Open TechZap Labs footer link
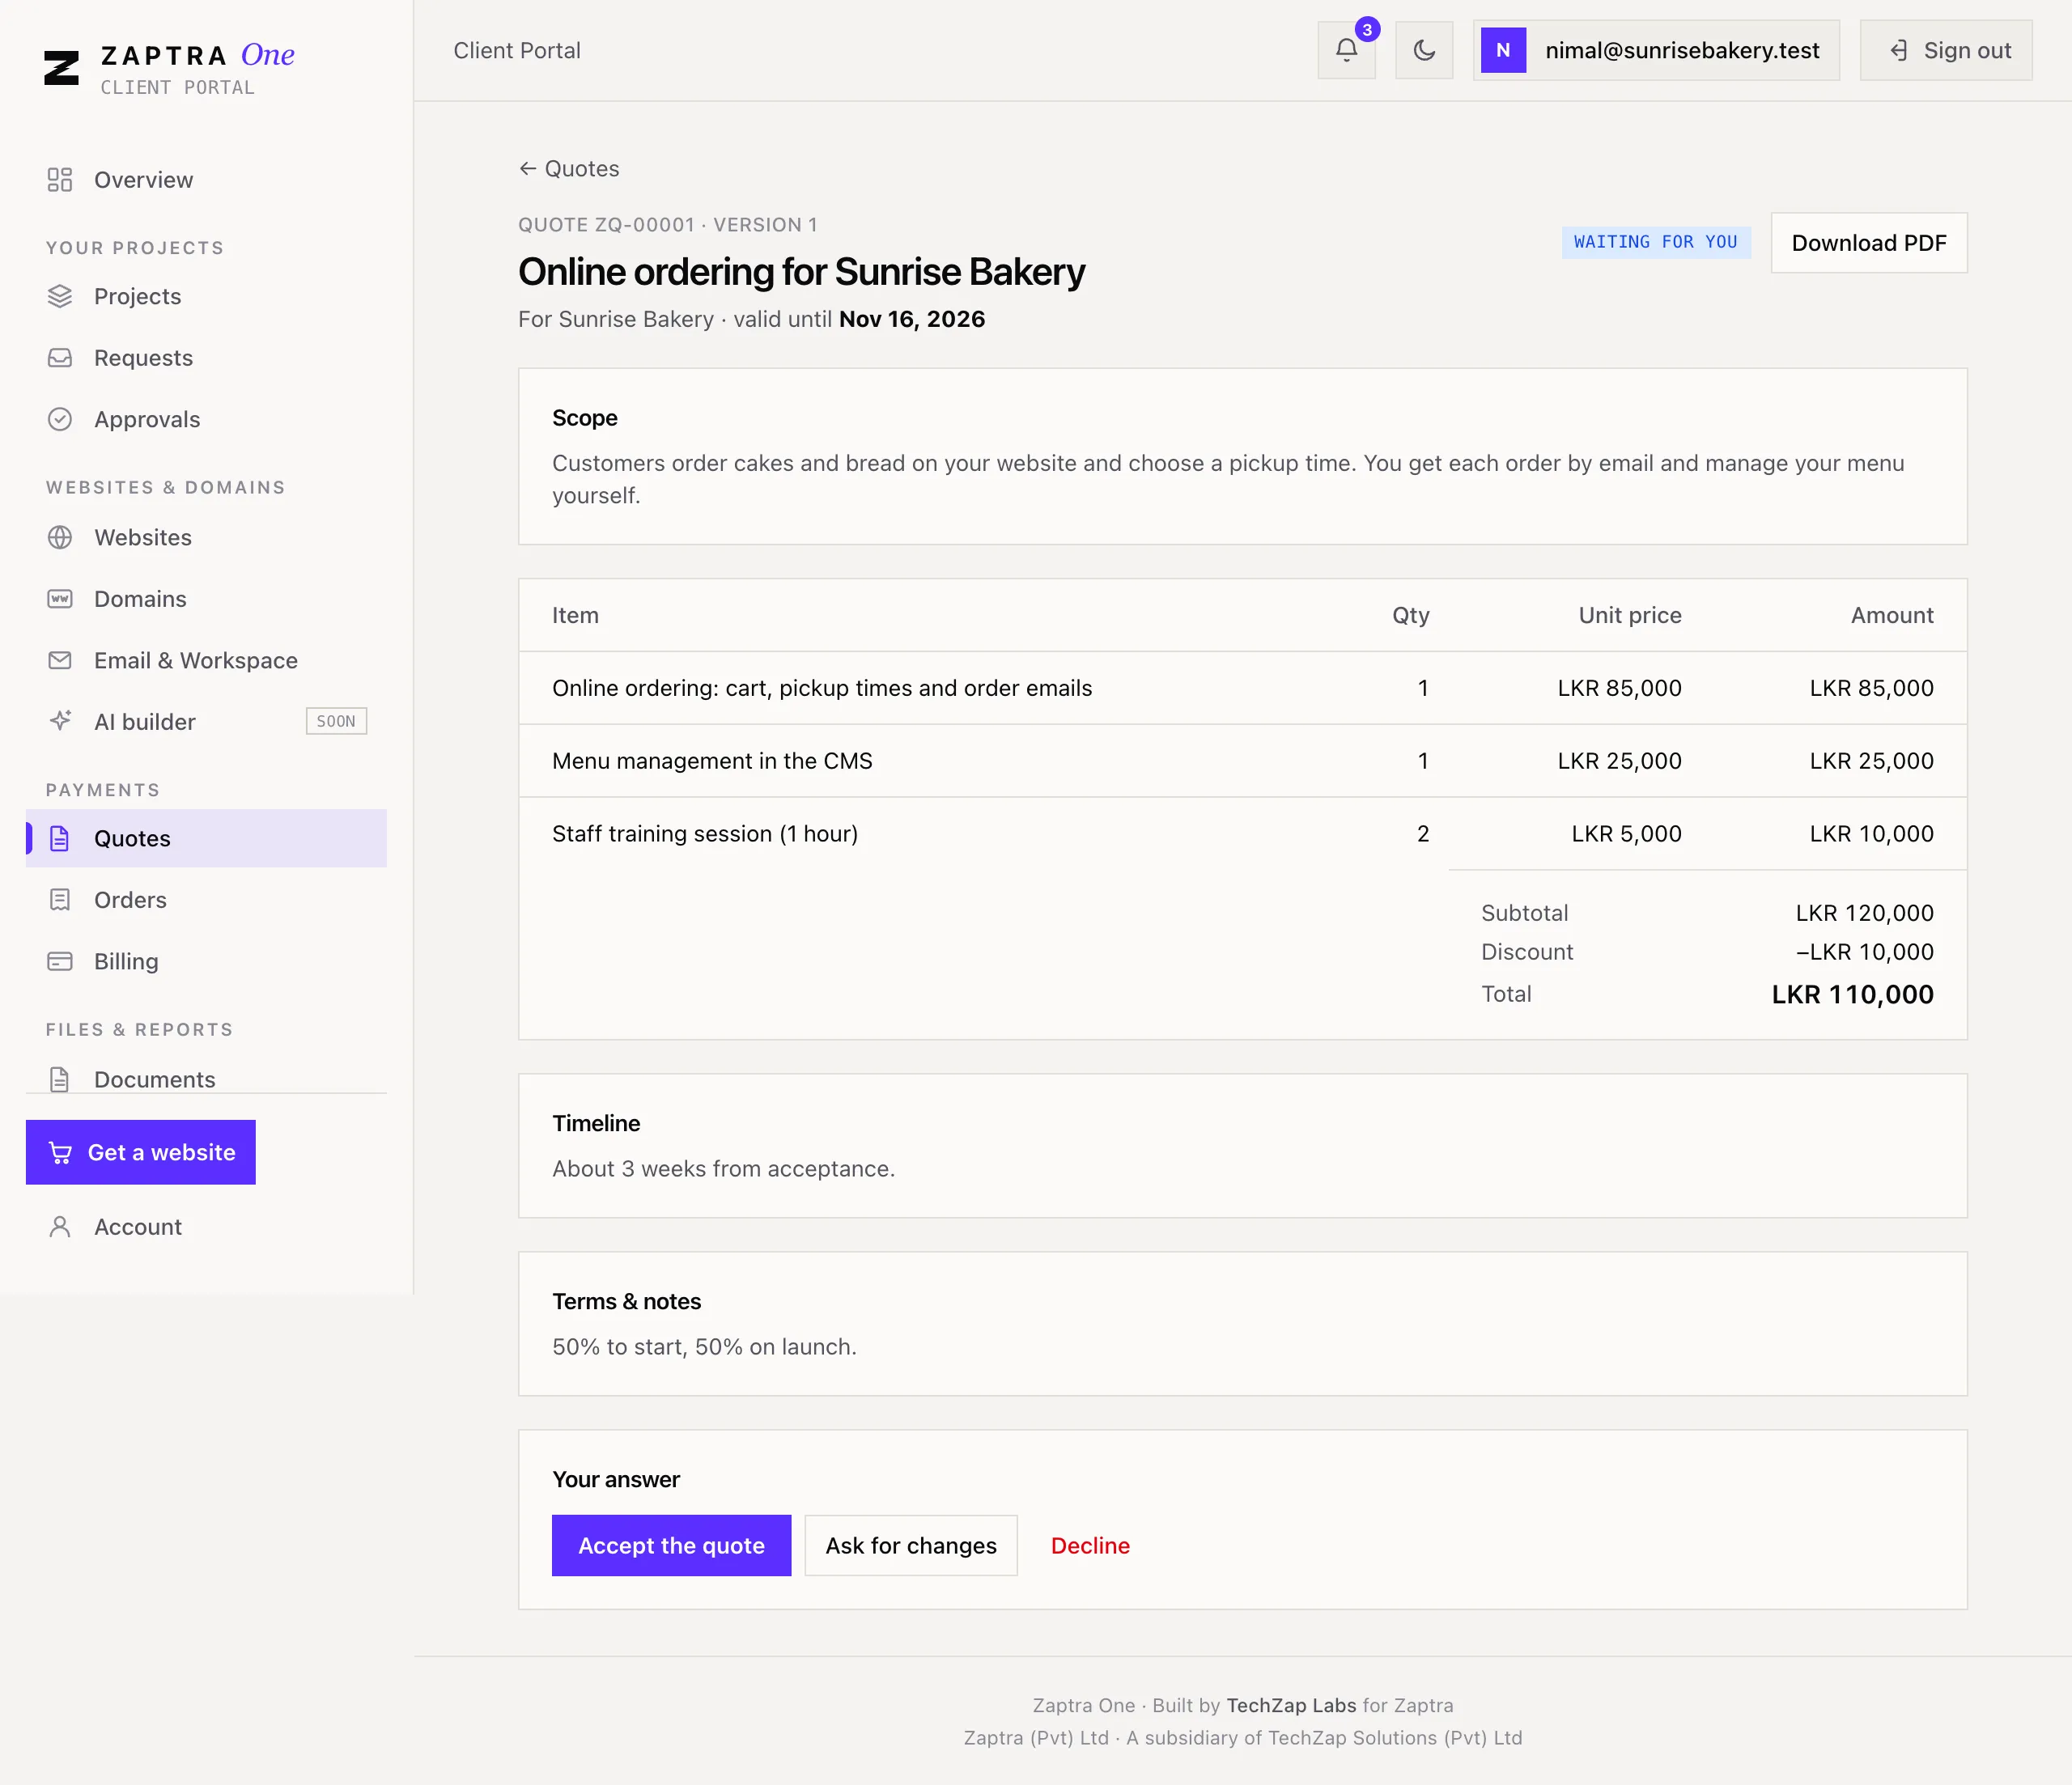Viewport: 2072px width, 1785px height. point(1291,1705)
